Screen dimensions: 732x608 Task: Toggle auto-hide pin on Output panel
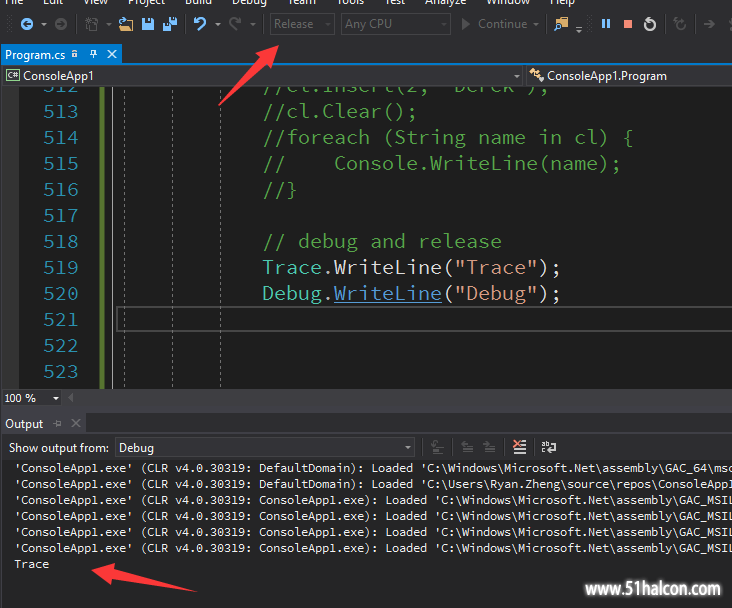(57, 424)
